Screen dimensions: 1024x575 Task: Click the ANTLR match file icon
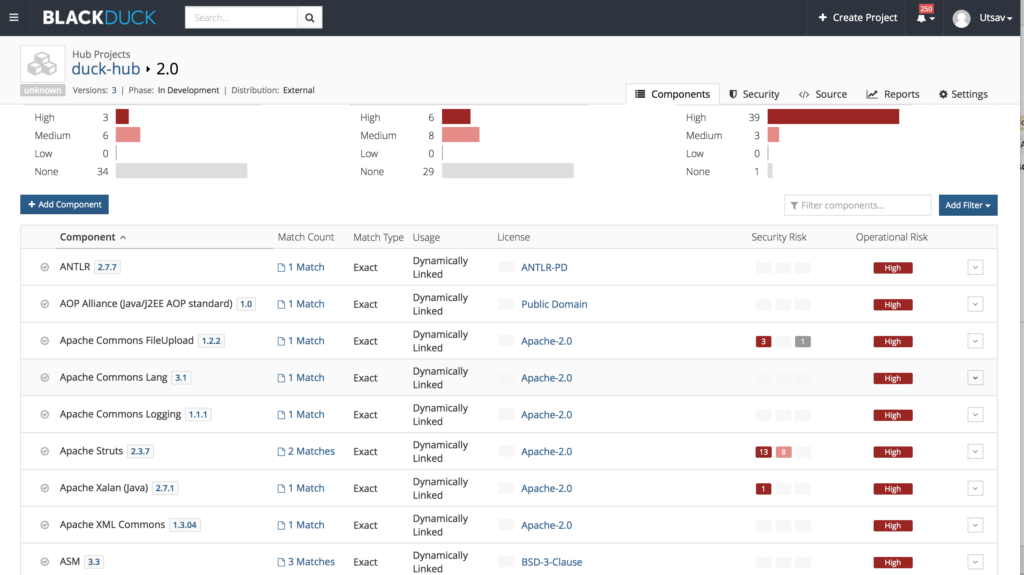pyautogui.click(x=281, y=268)
